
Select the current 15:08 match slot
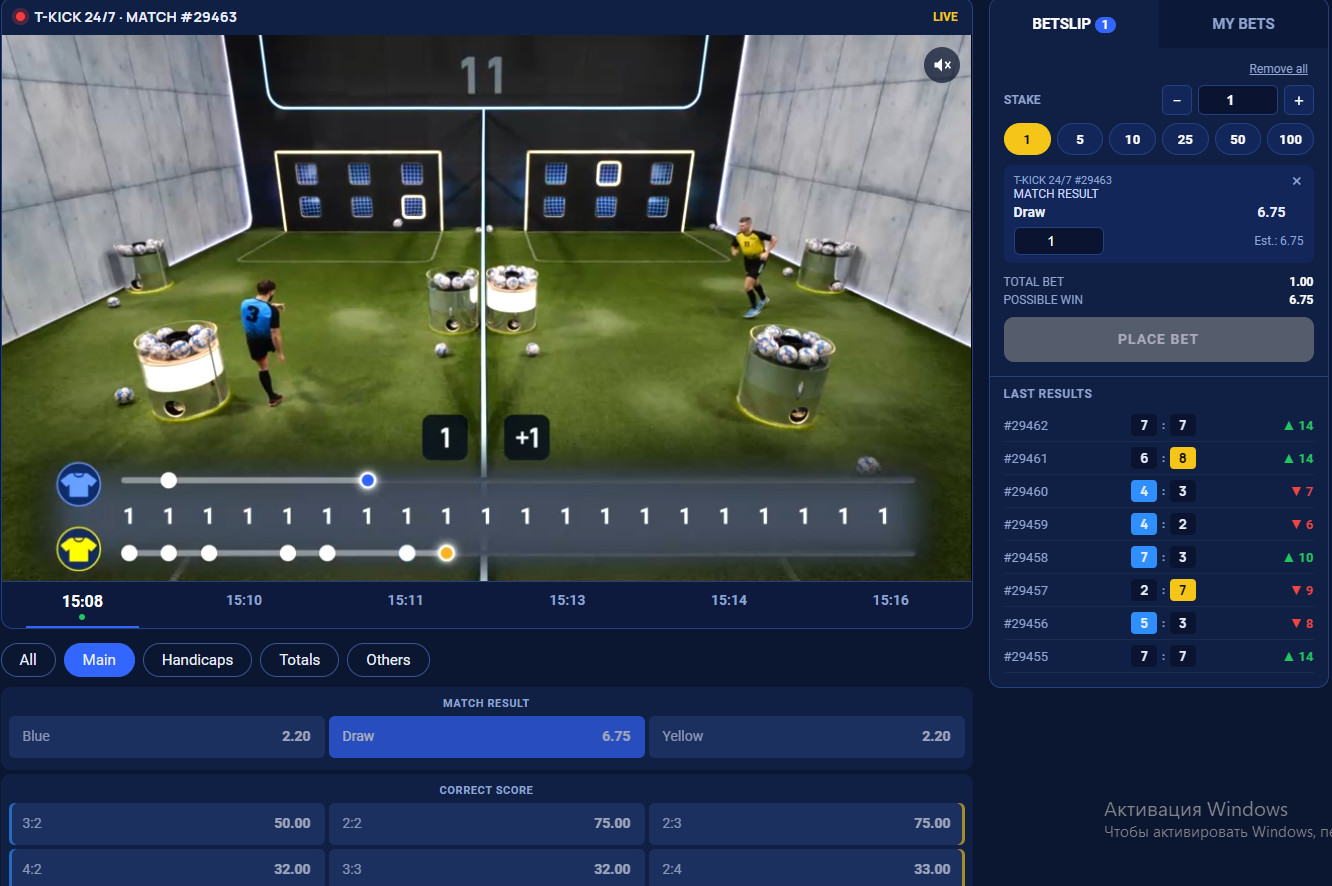tap(82, 602)
